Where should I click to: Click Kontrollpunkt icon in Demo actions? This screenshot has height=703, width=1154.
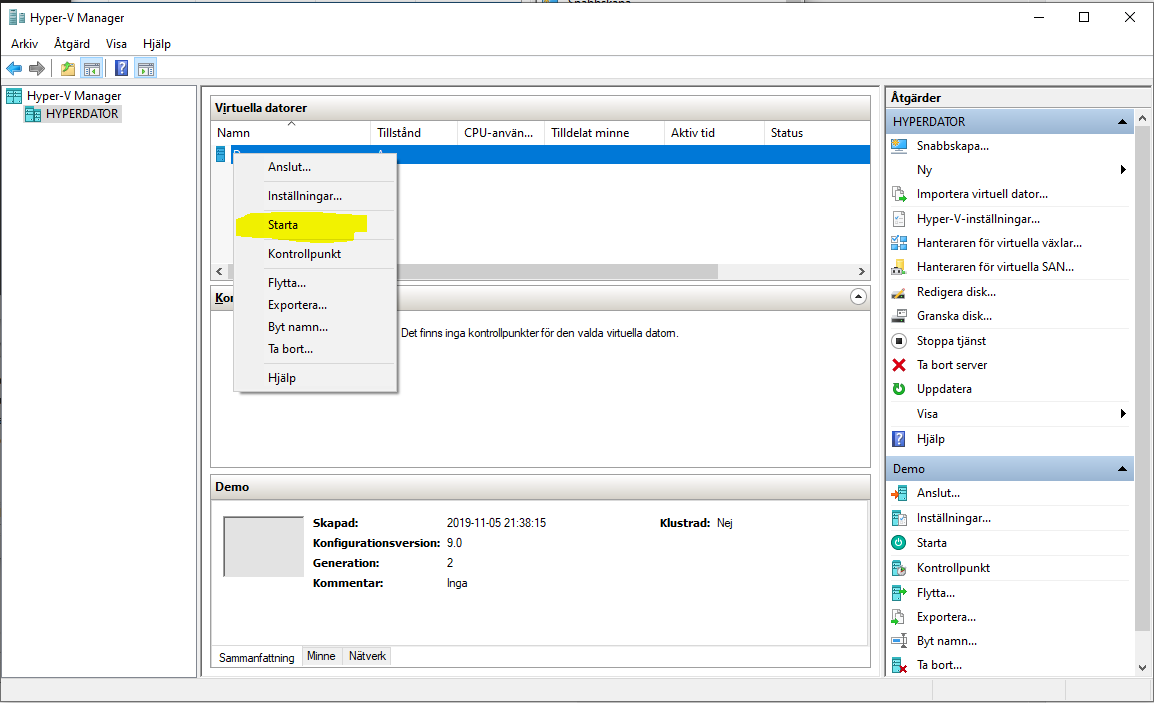899,568
